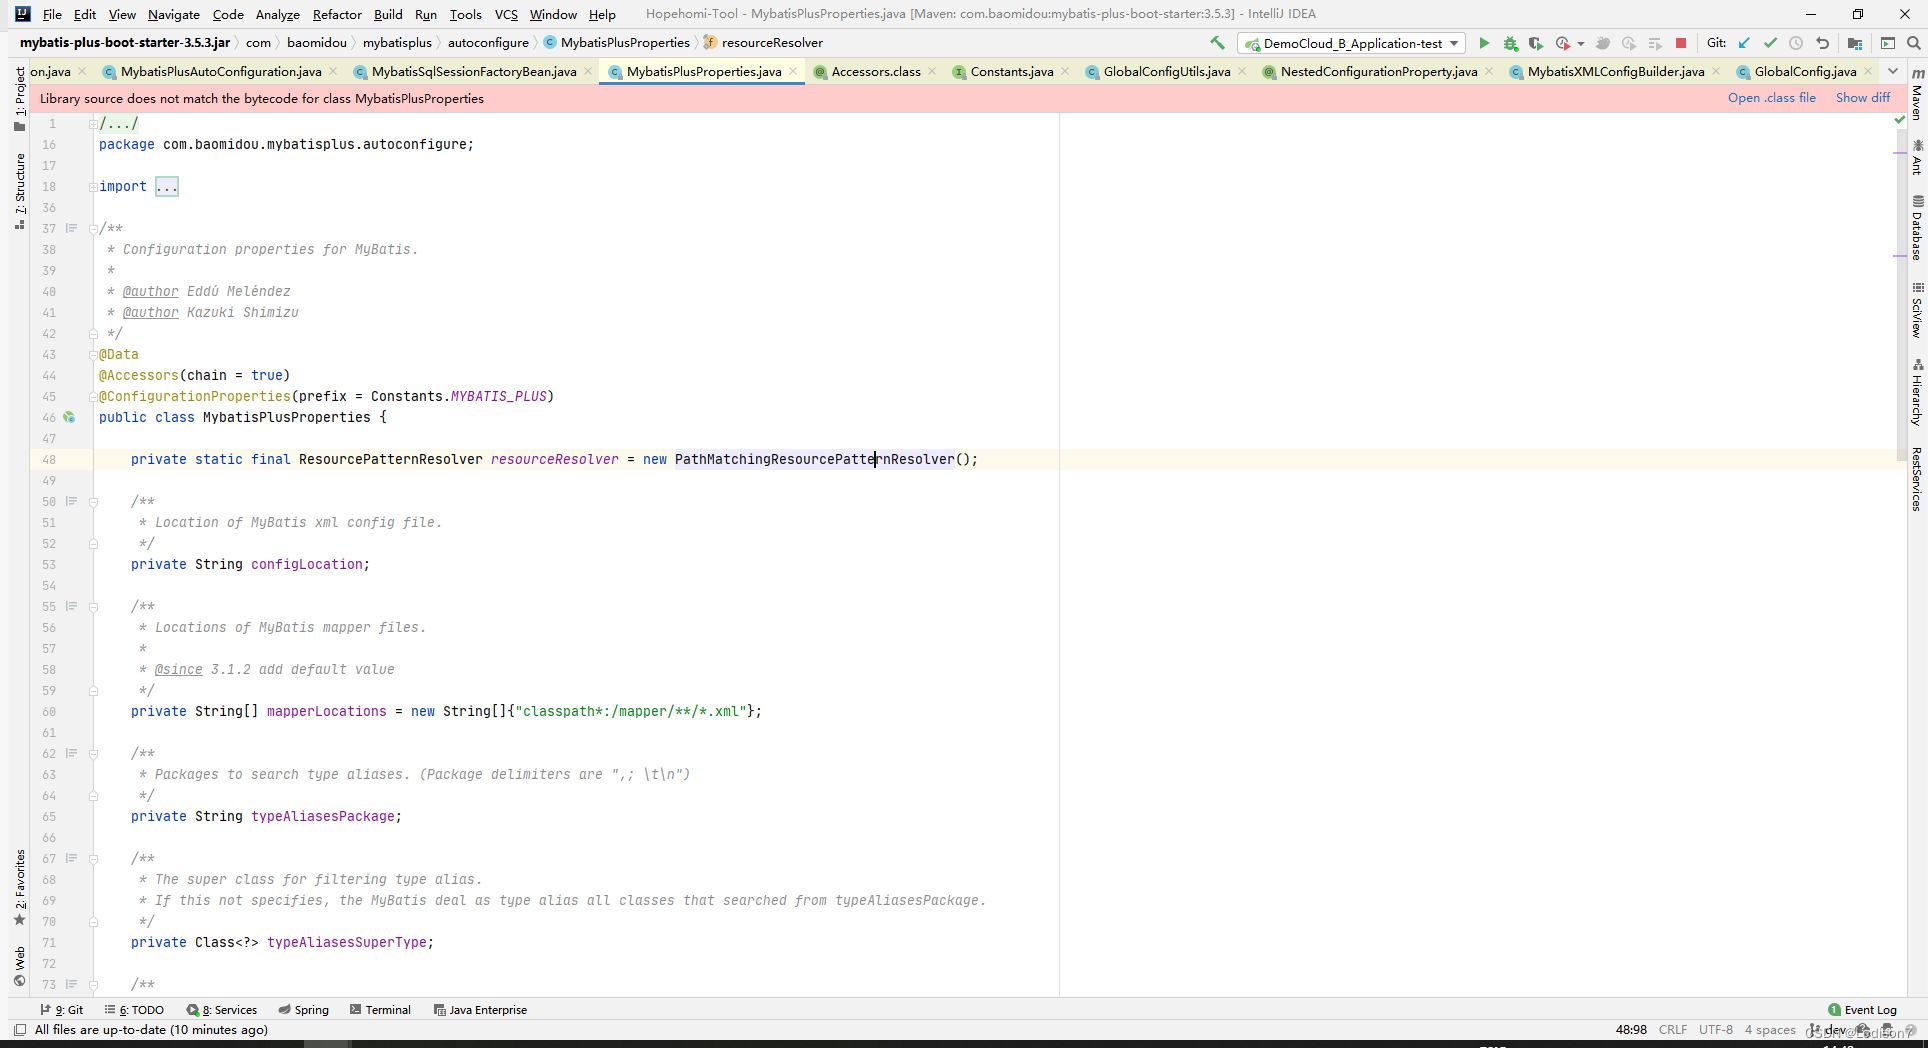Open the Terminal tool window

380,1010
